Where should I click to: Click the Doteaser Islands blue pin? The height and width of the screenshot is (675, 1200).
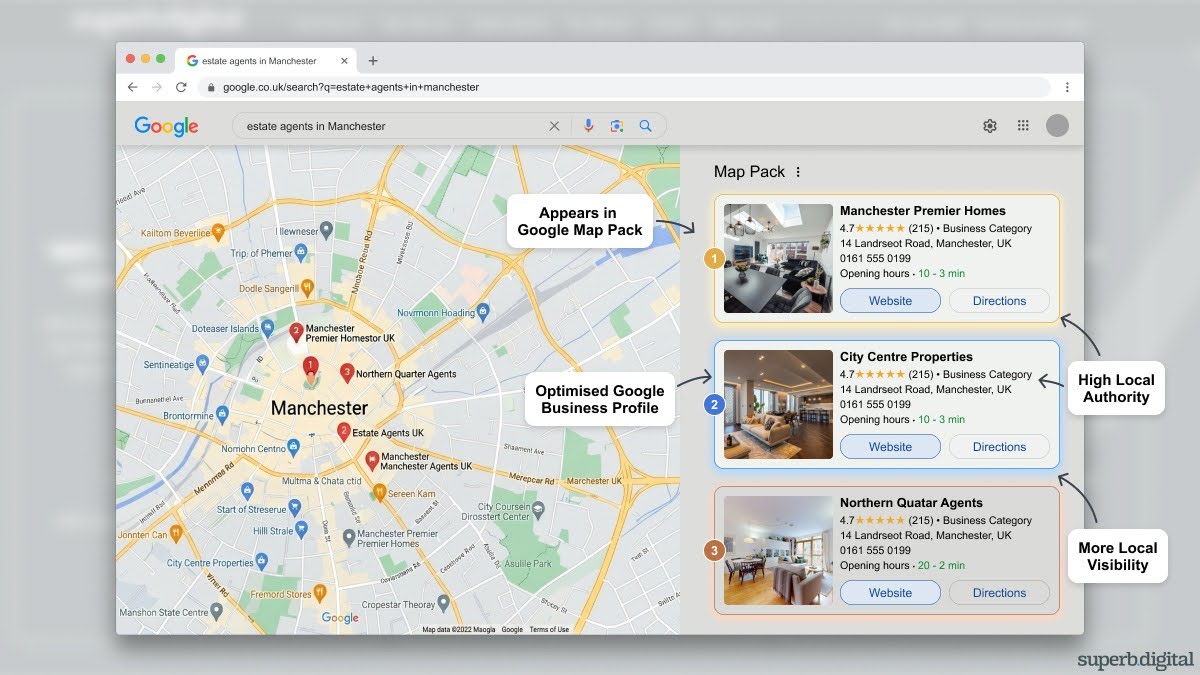coord(267,328)
